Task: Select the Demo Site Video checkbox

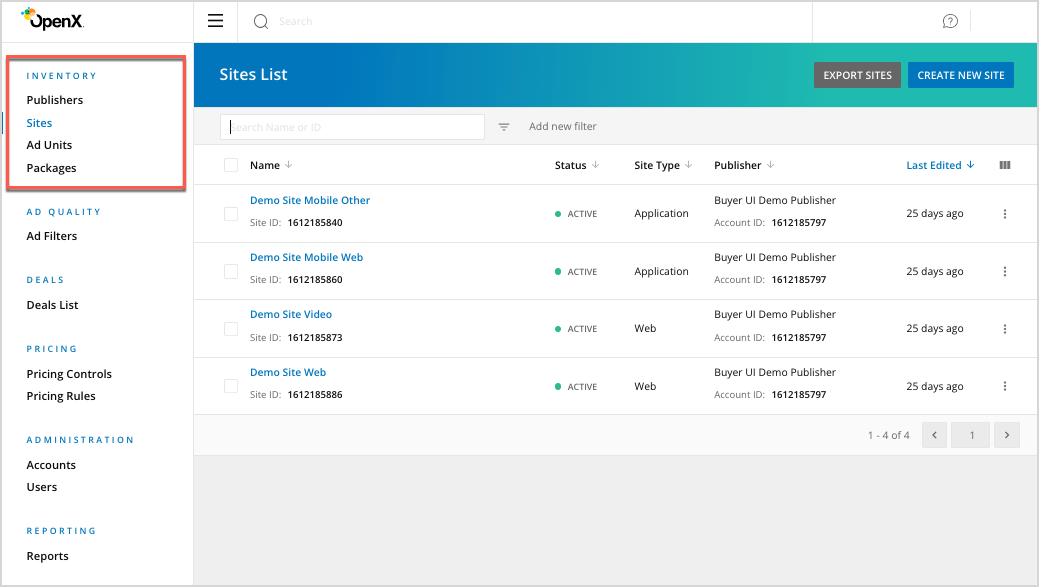Action: click(x=231, y=329)
